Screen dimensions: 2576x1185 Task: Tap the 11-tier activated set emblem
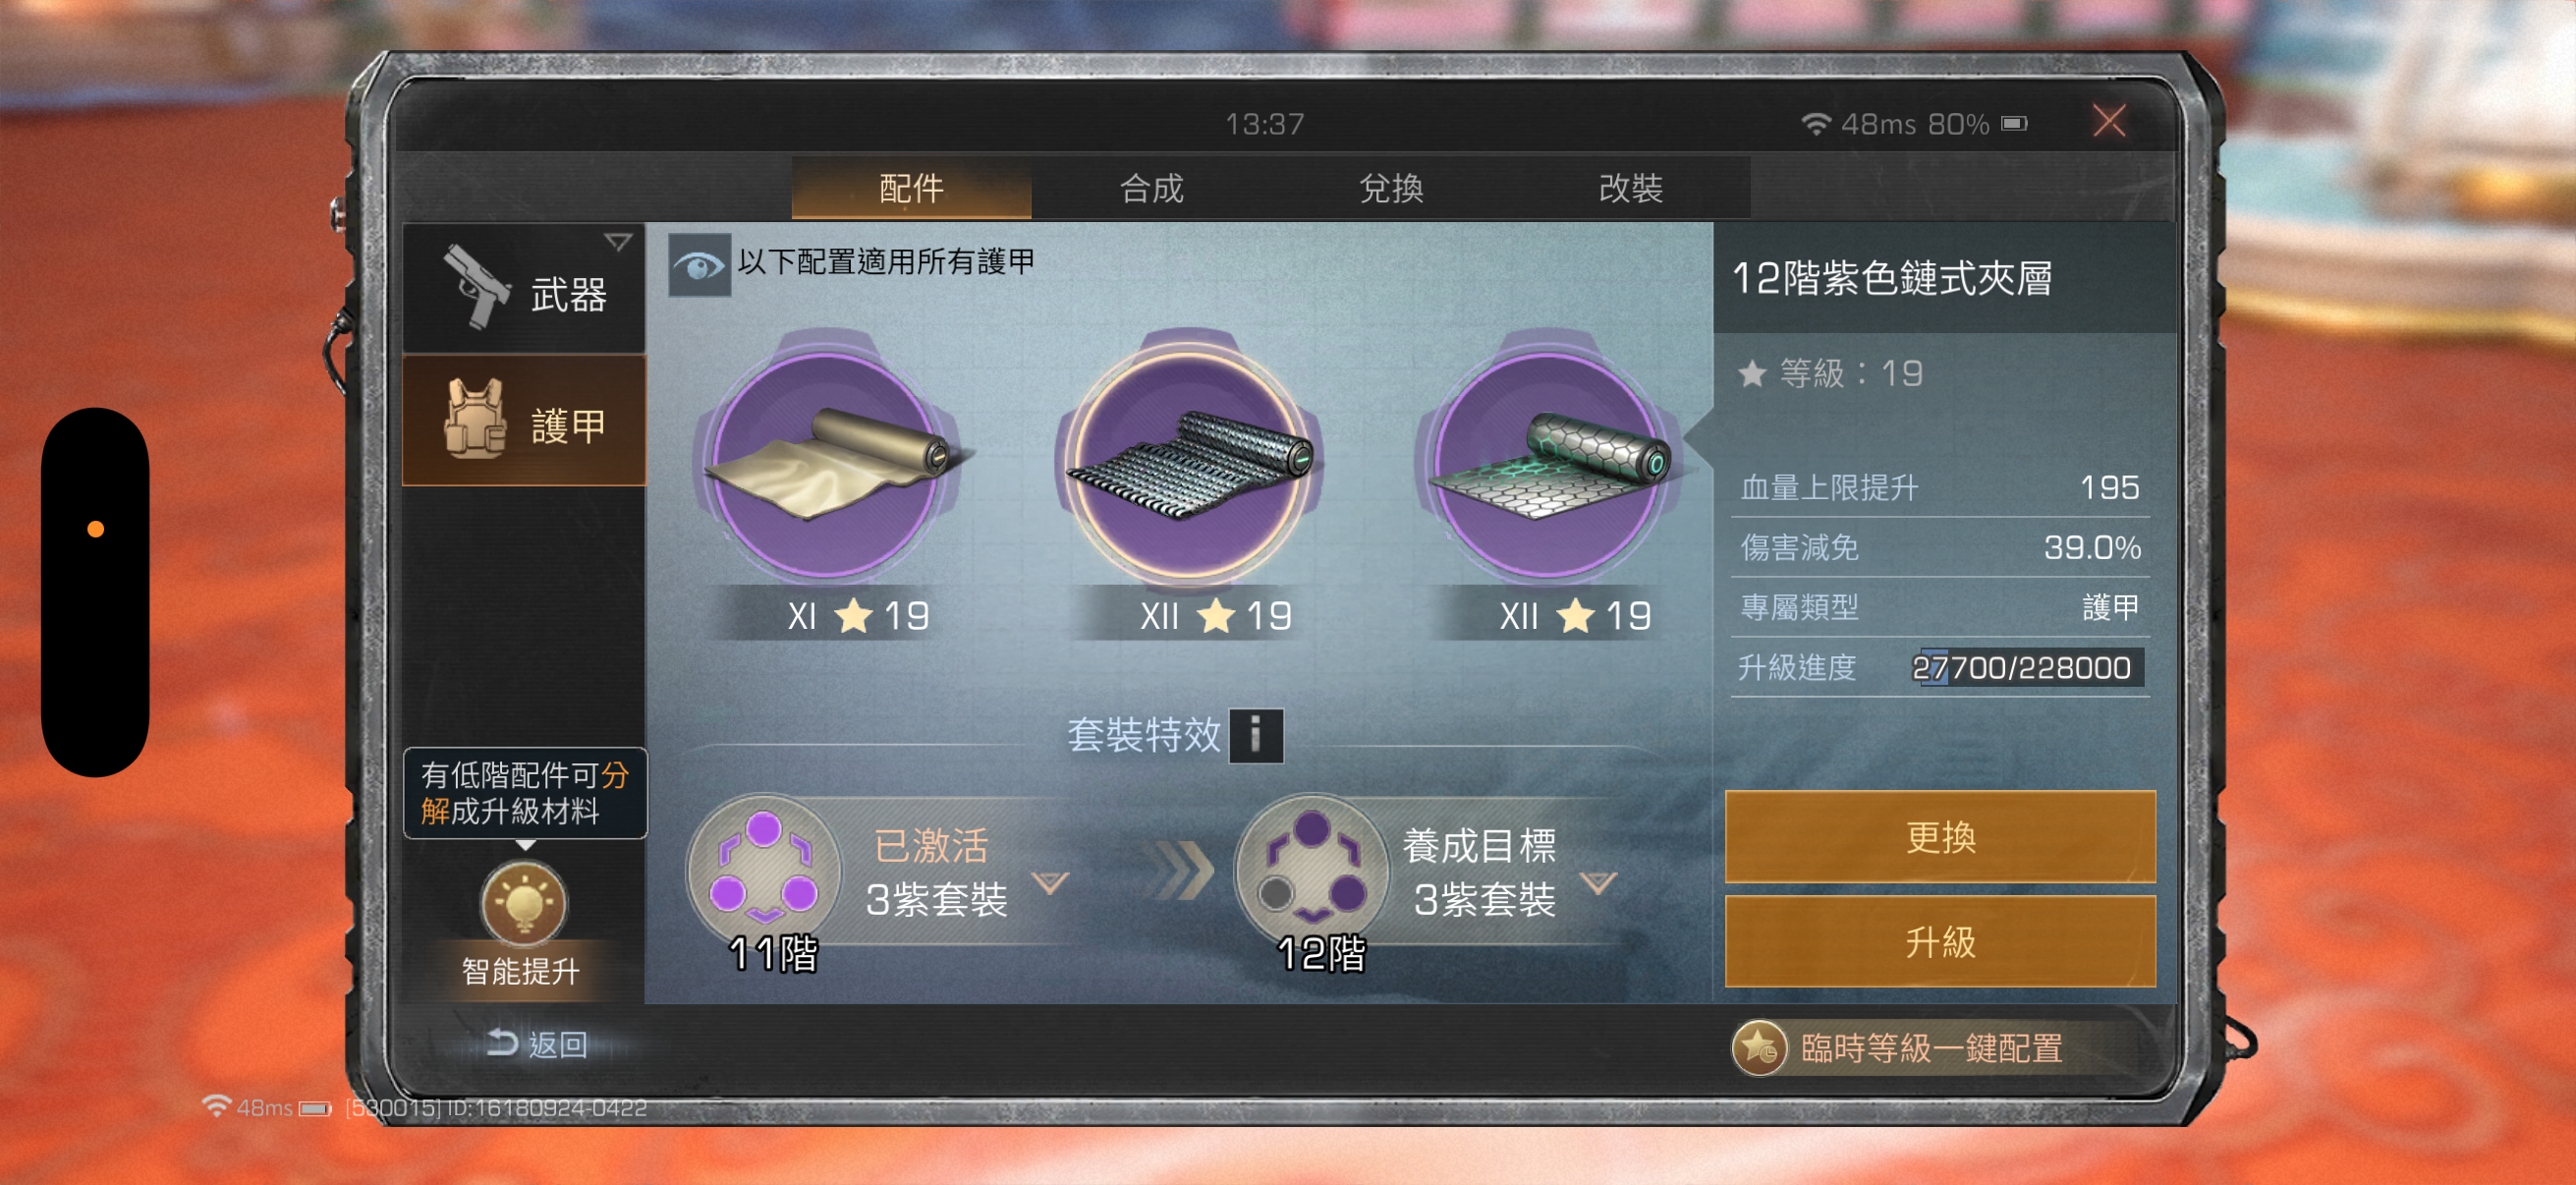pos(763,869)
